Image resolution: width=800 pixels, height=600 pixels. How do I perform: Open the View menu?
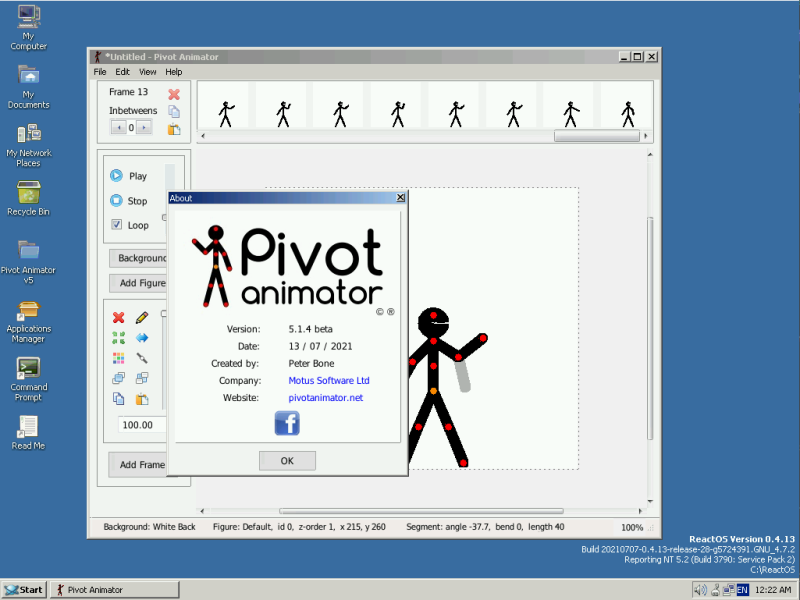147,72
